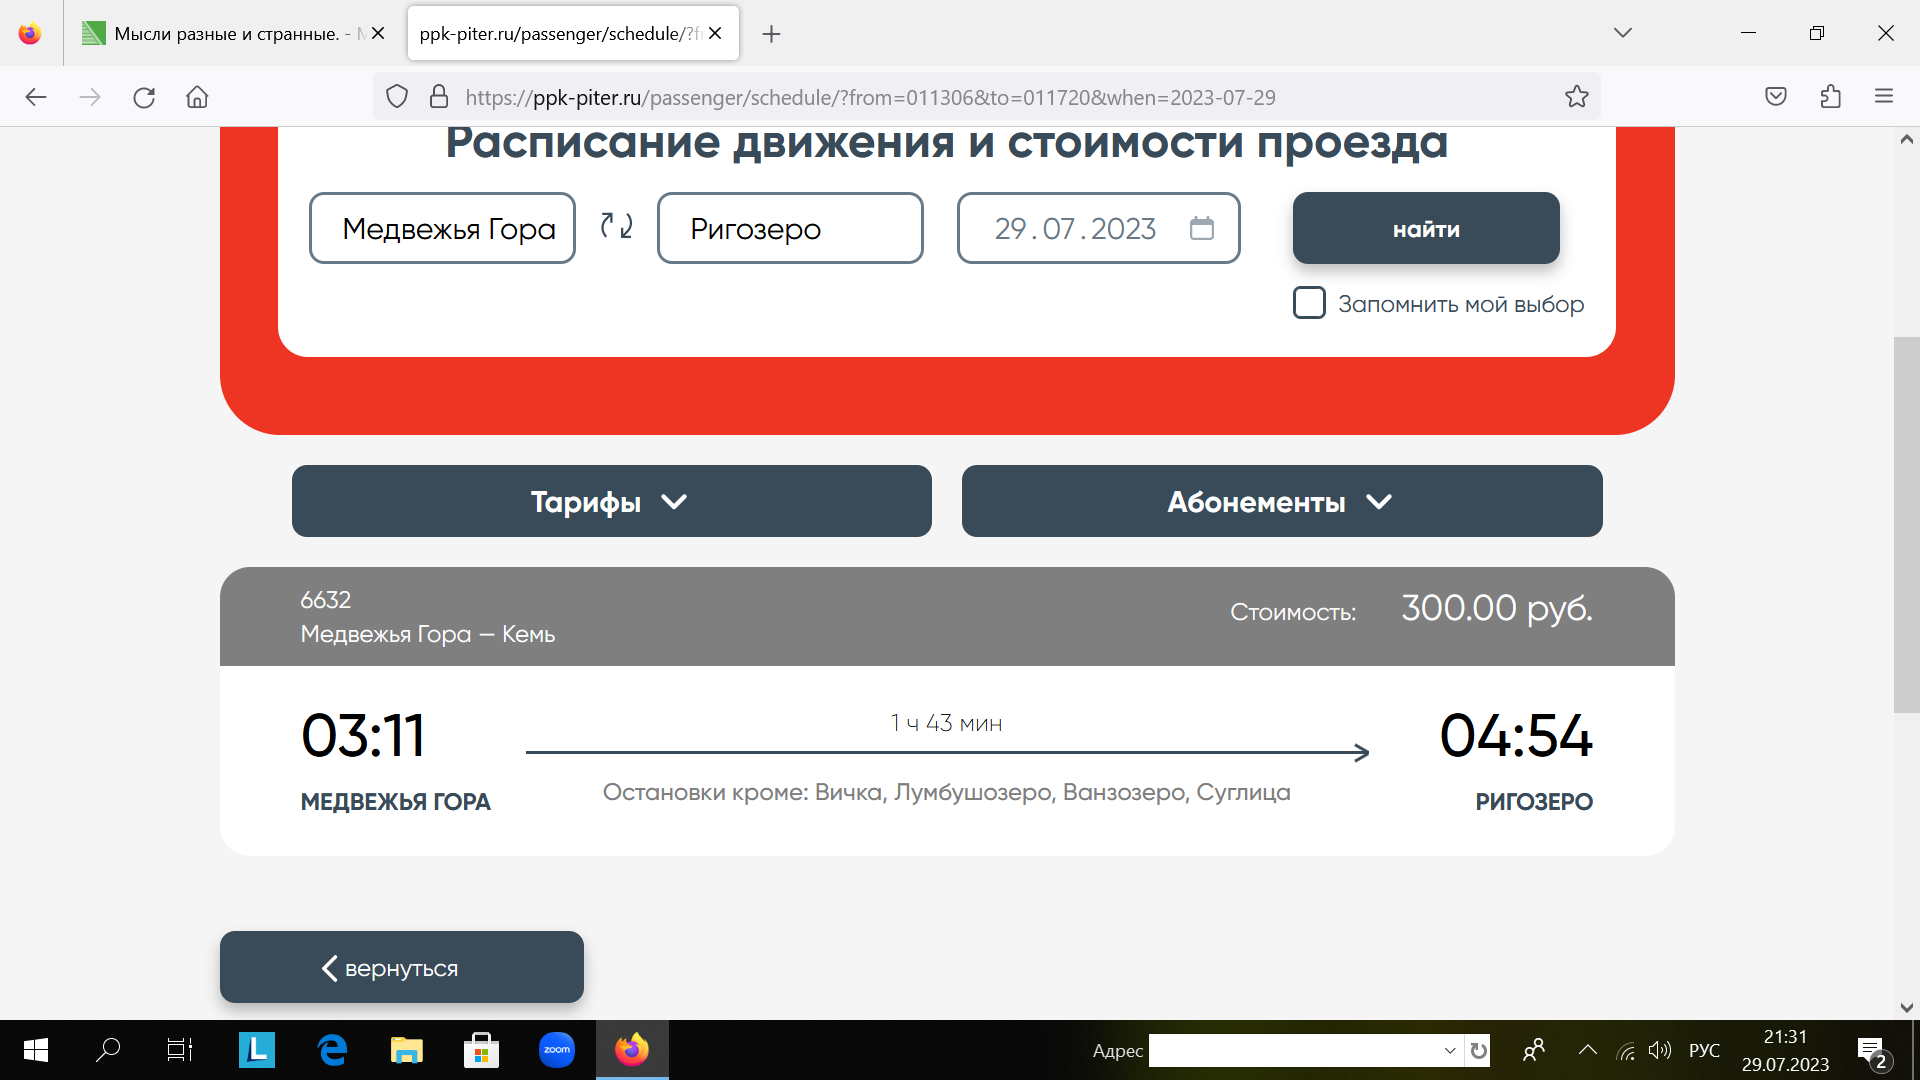Click the вернуться back button
The width and height of the screenshot is (1920, 1080).
tap(401, 967)
